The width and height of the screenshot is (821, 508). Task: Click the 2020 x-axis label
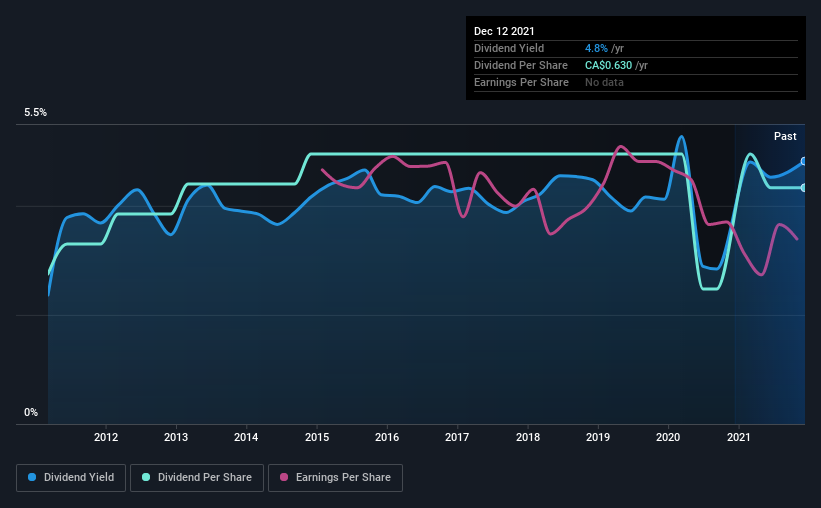(x=668, y=437)
